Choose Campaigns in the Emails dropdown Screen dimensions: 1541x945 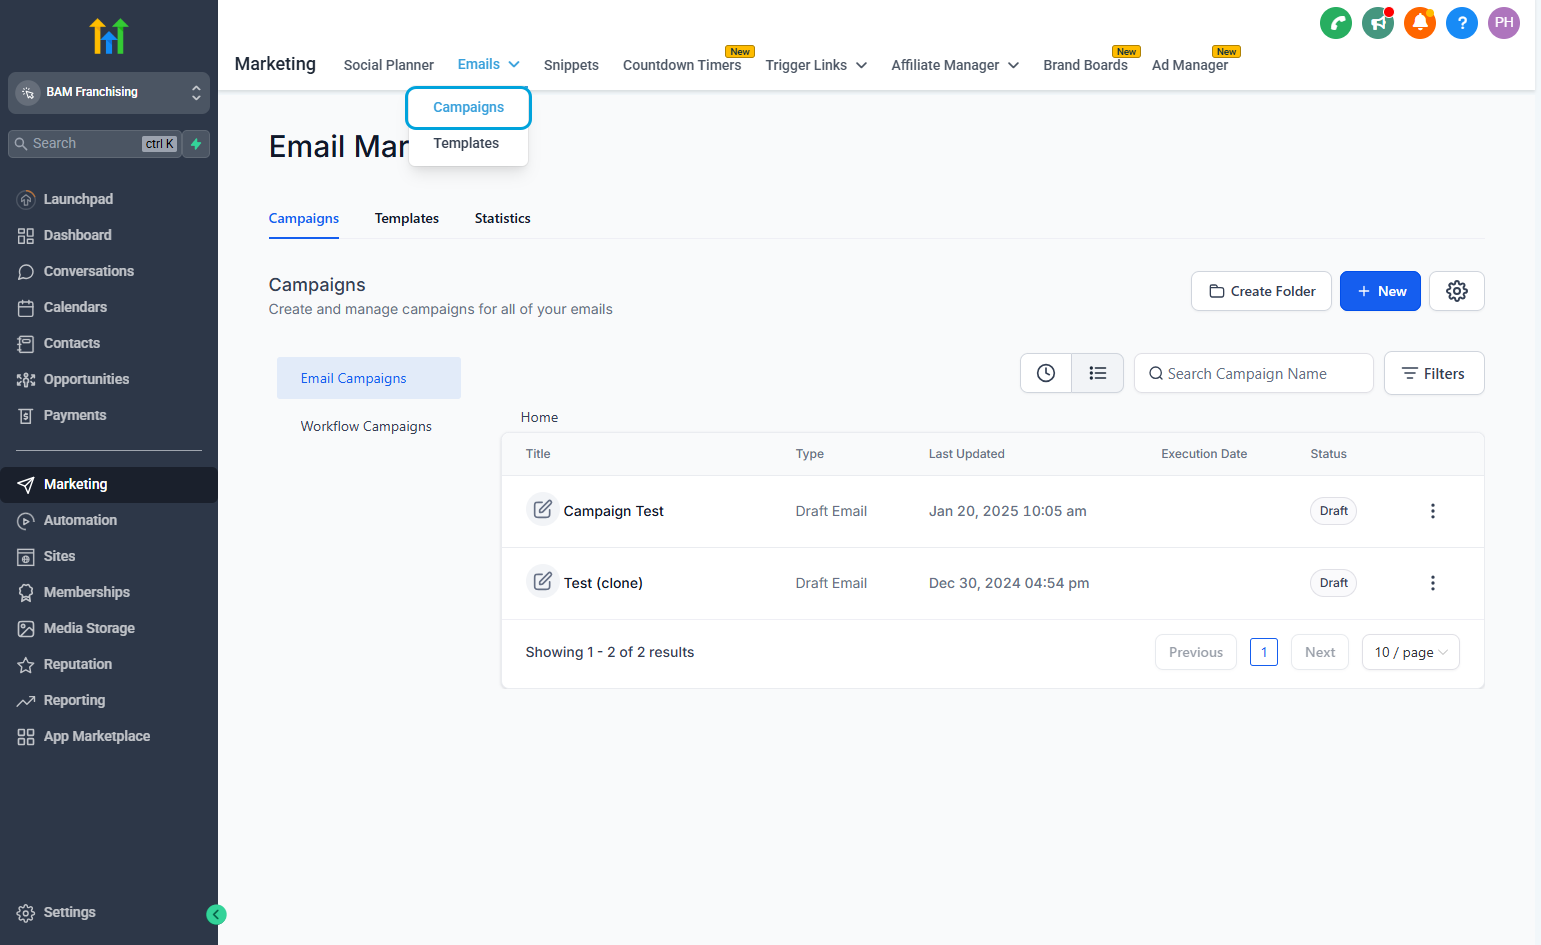468,107
